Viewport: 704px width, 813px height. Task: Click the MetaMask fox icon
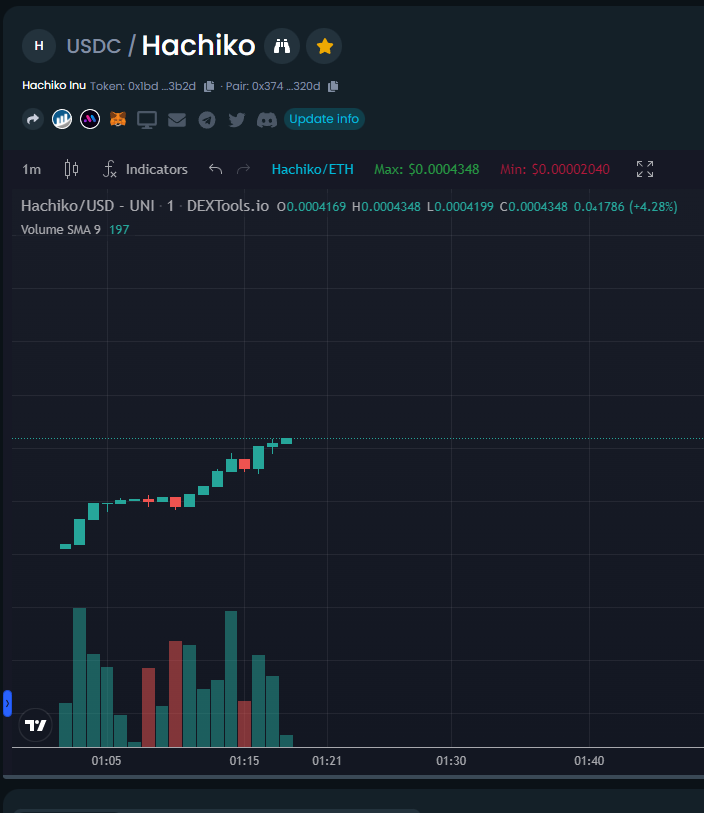(118, 120)
